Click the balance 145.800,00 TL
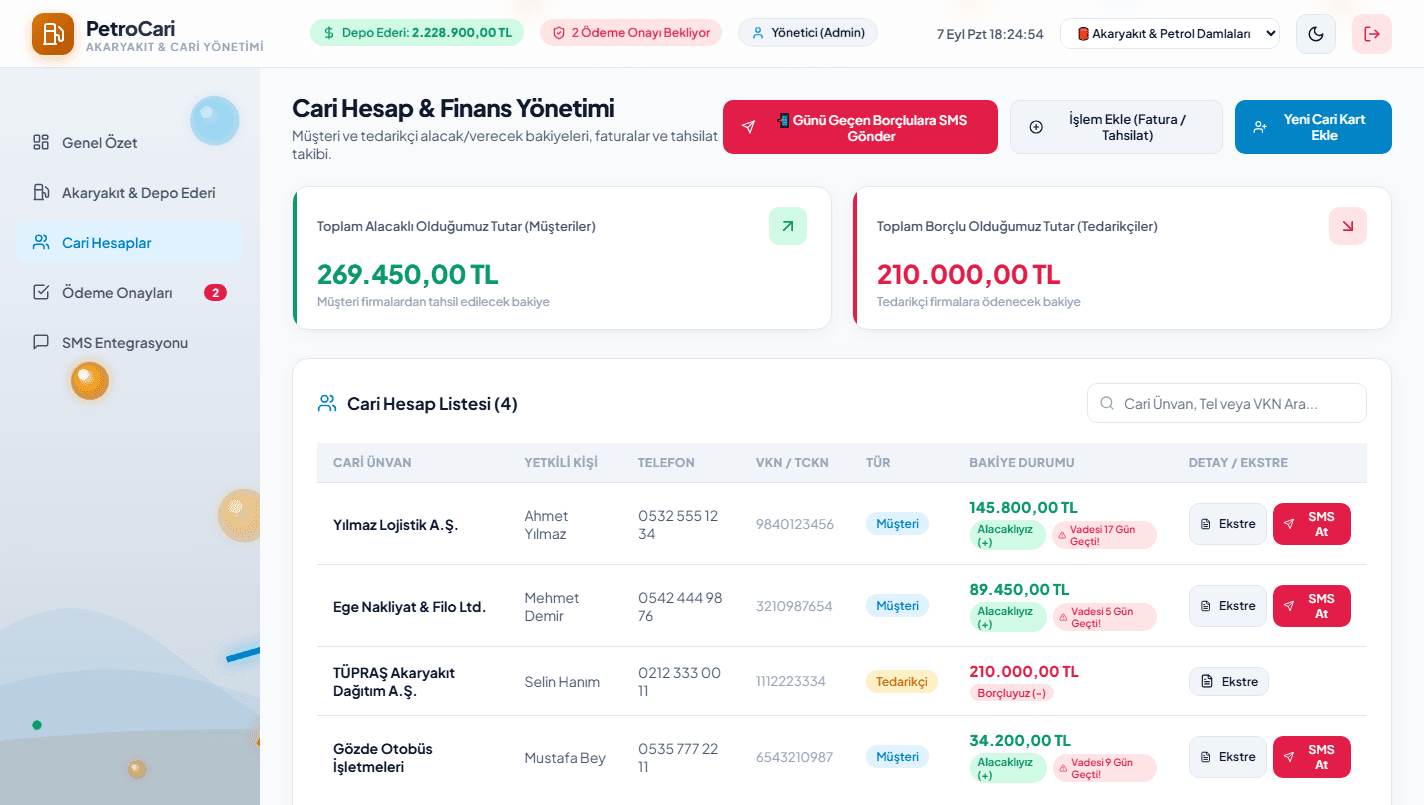Screen dimensions: 1424x805 [1023, 508]
